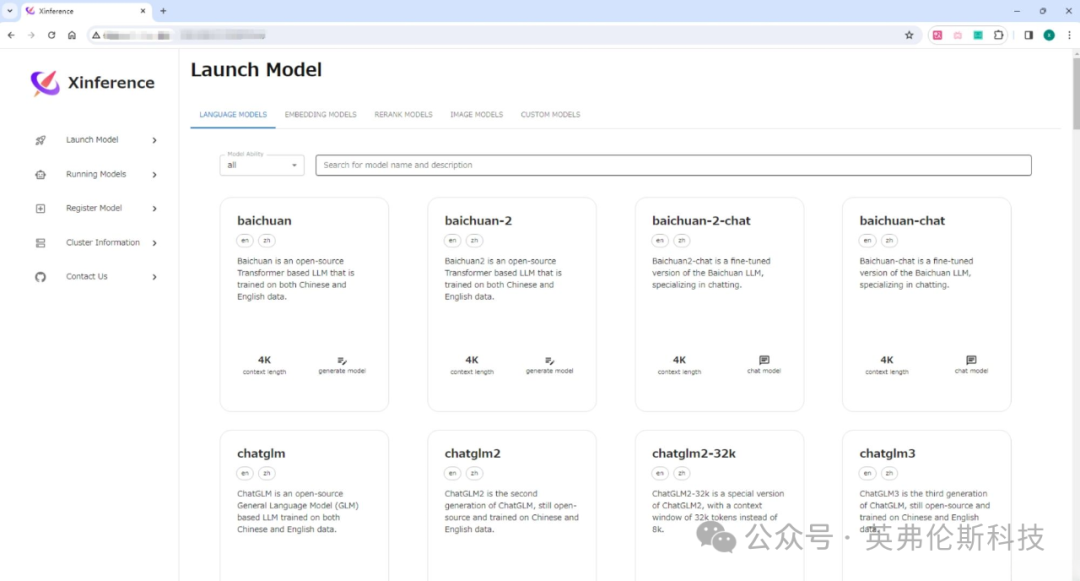Select the chatglm3 model card title
The image size is (1080, 581).
click(x=887, y=454)
